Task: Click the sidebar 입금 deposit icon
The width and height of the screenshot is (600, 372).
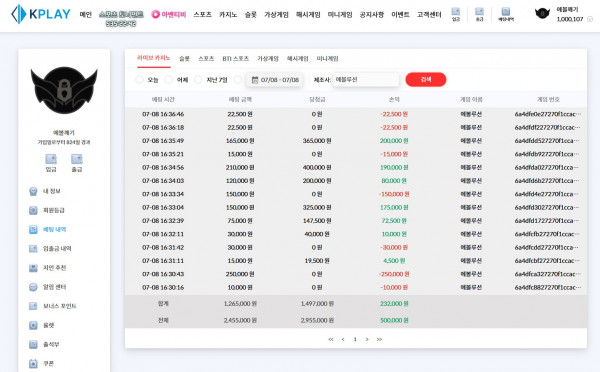Action: click(51, 159)
